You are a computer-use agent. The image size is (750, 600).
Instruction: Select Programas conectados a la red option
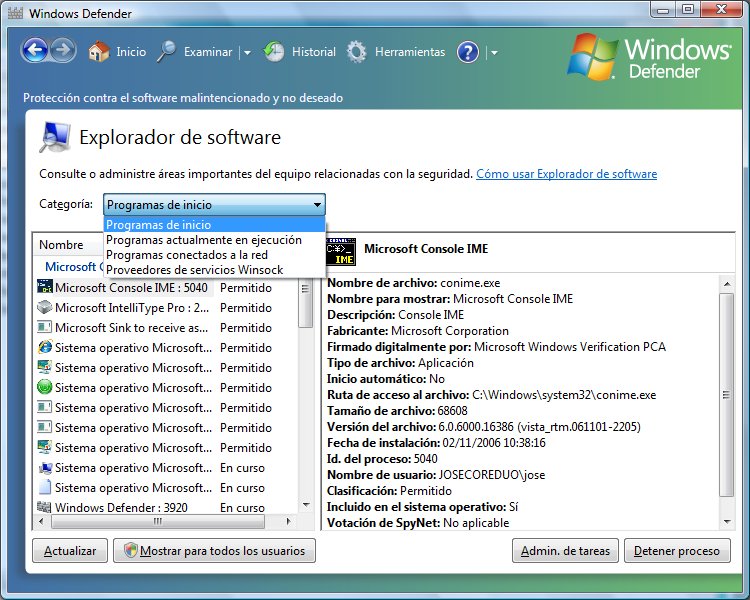tap(214, 255)
